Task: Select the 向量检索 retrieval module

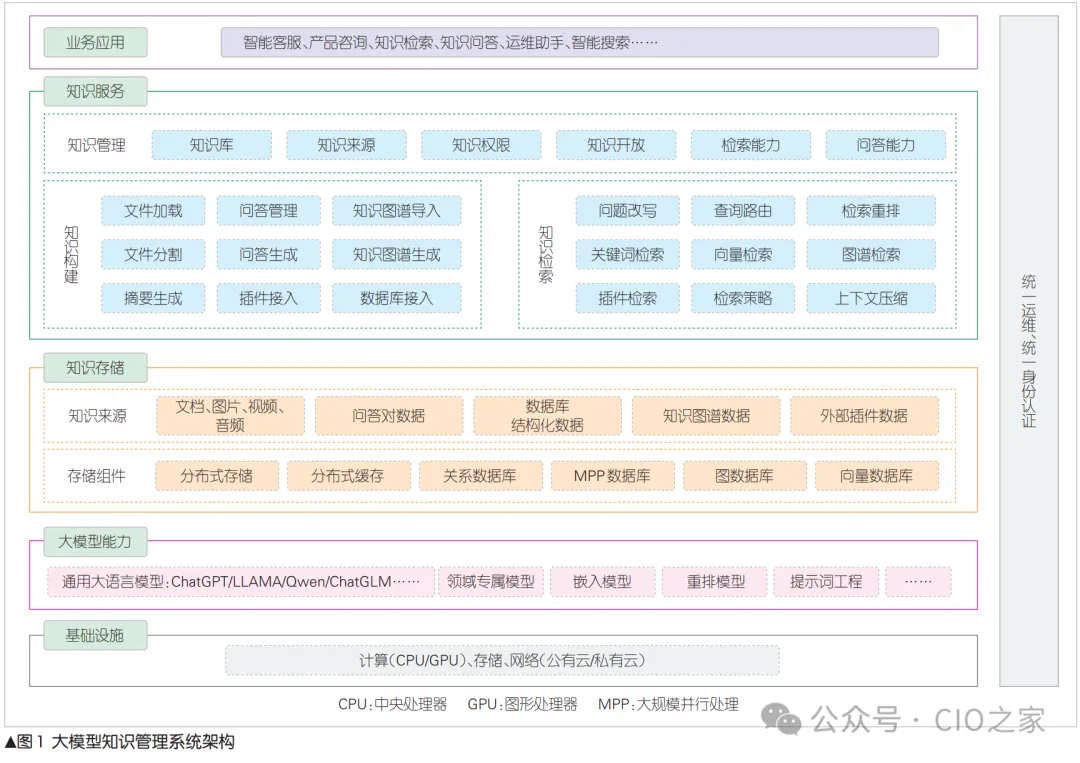Action: [x=742, y=254]
